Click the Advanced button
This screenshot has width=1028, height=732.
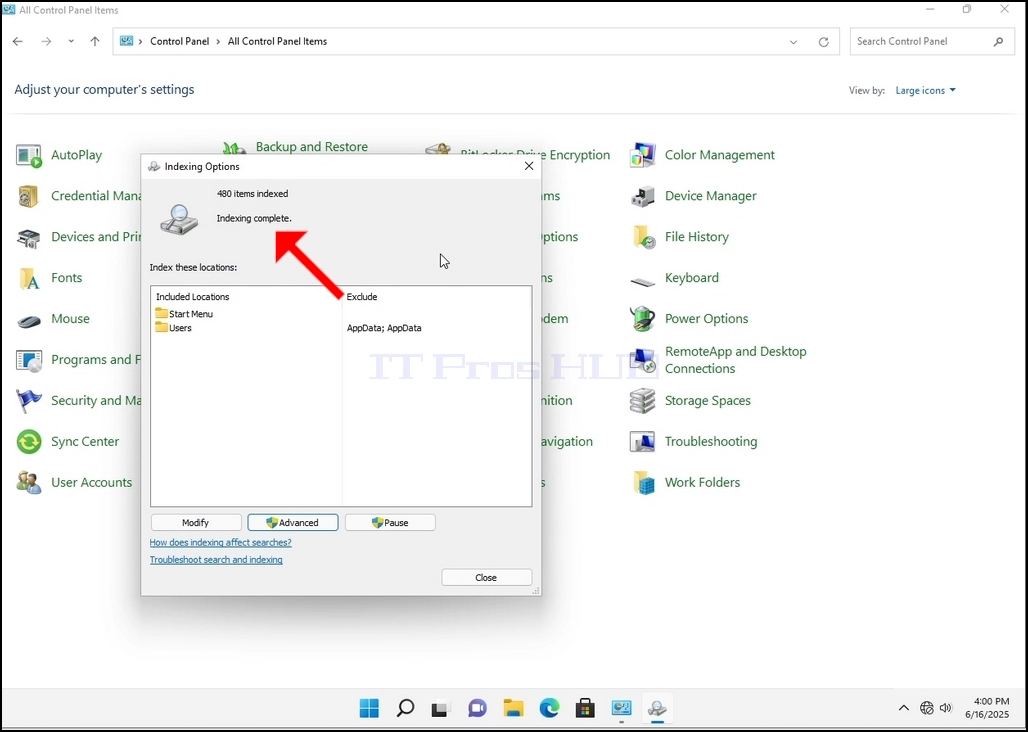(292, 522)
